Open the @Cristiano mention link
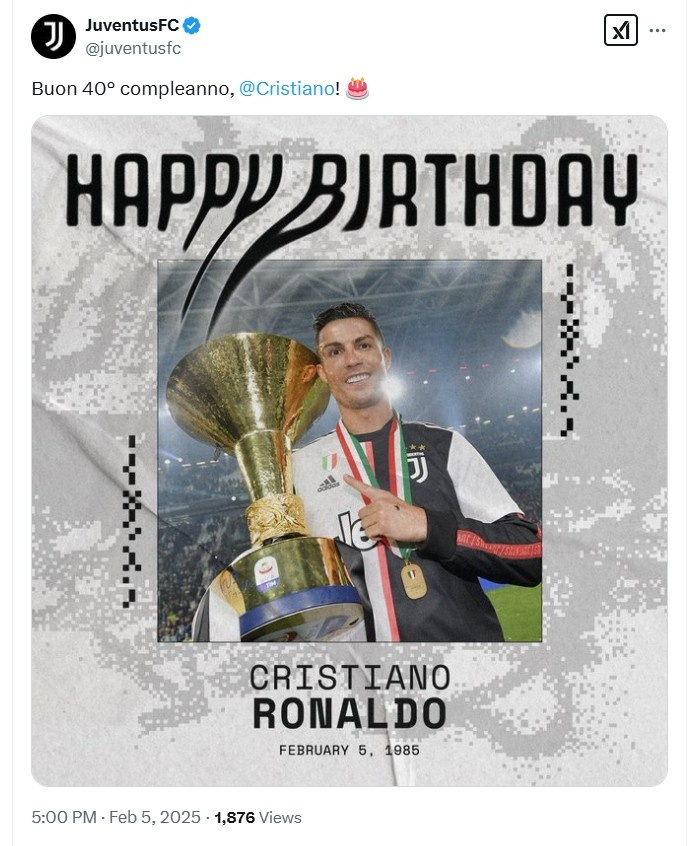696x846 pixels. point(286,88)
